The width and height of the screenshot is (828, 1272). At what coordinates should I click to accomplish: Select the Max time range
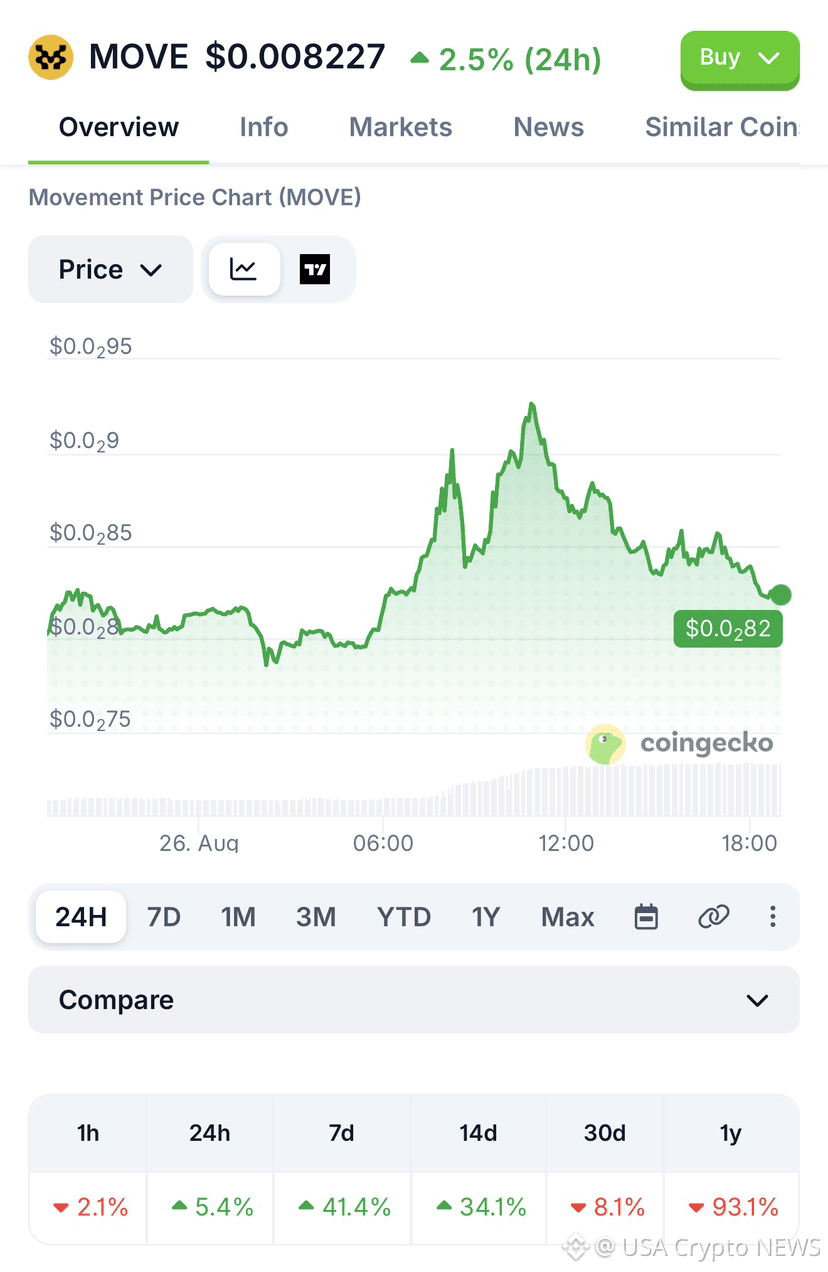568,917
